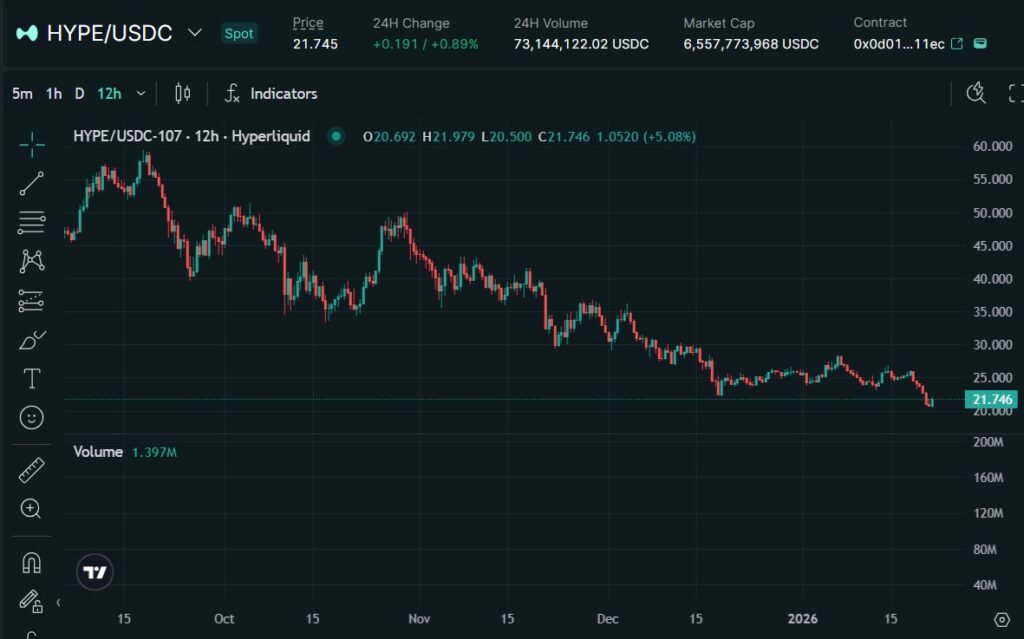Viewport: 1024px width, 639px height.
Task: Click the zoom in magnifier tool
Action: [x=32, y=509]
